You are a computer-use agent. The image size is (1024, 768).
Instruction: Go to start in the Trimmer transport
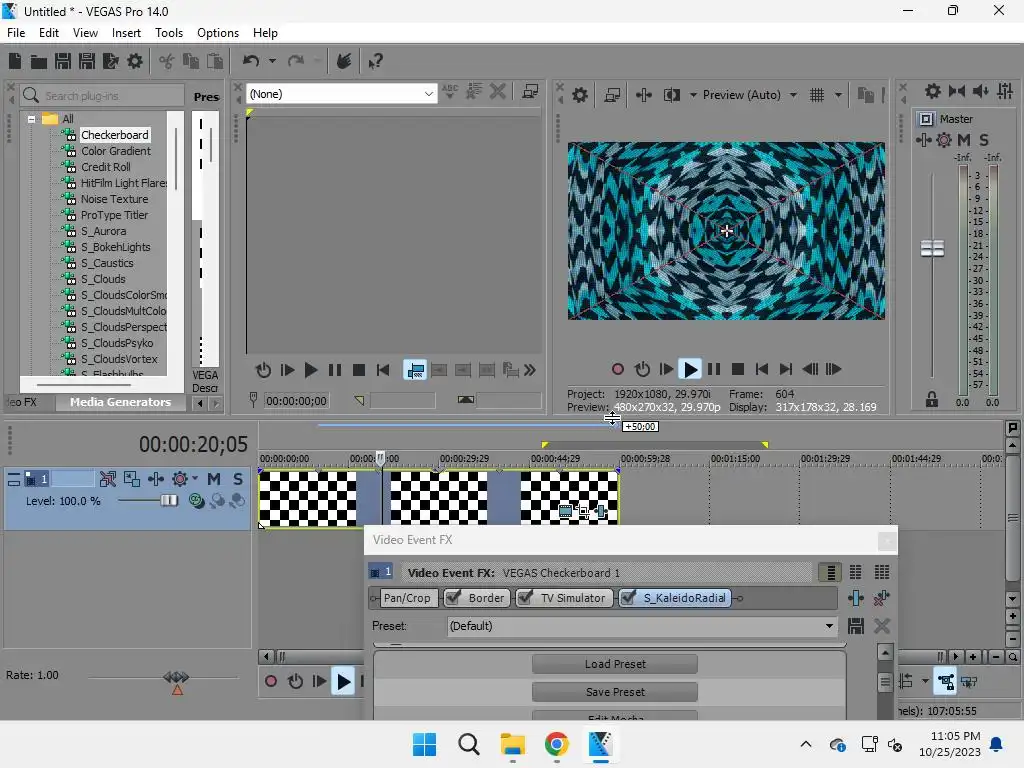click(383, 370)
